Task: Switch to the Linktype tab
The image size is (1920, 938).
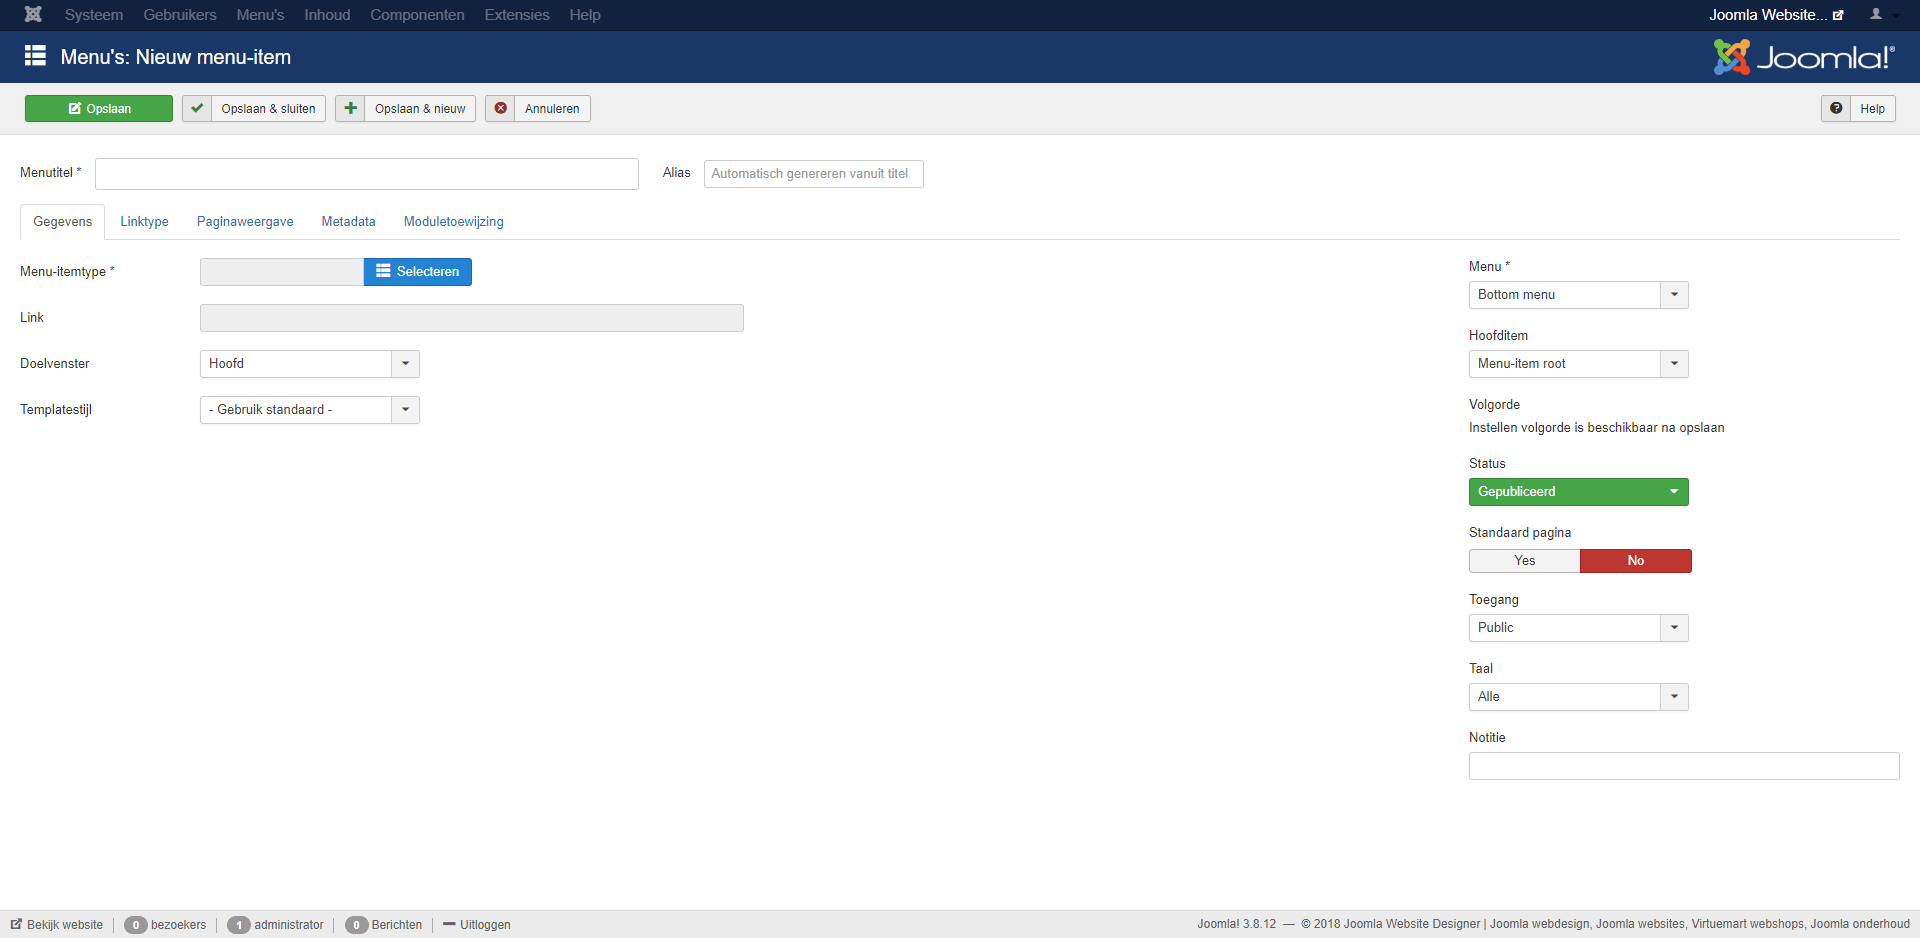Action: tap(144, 221)
